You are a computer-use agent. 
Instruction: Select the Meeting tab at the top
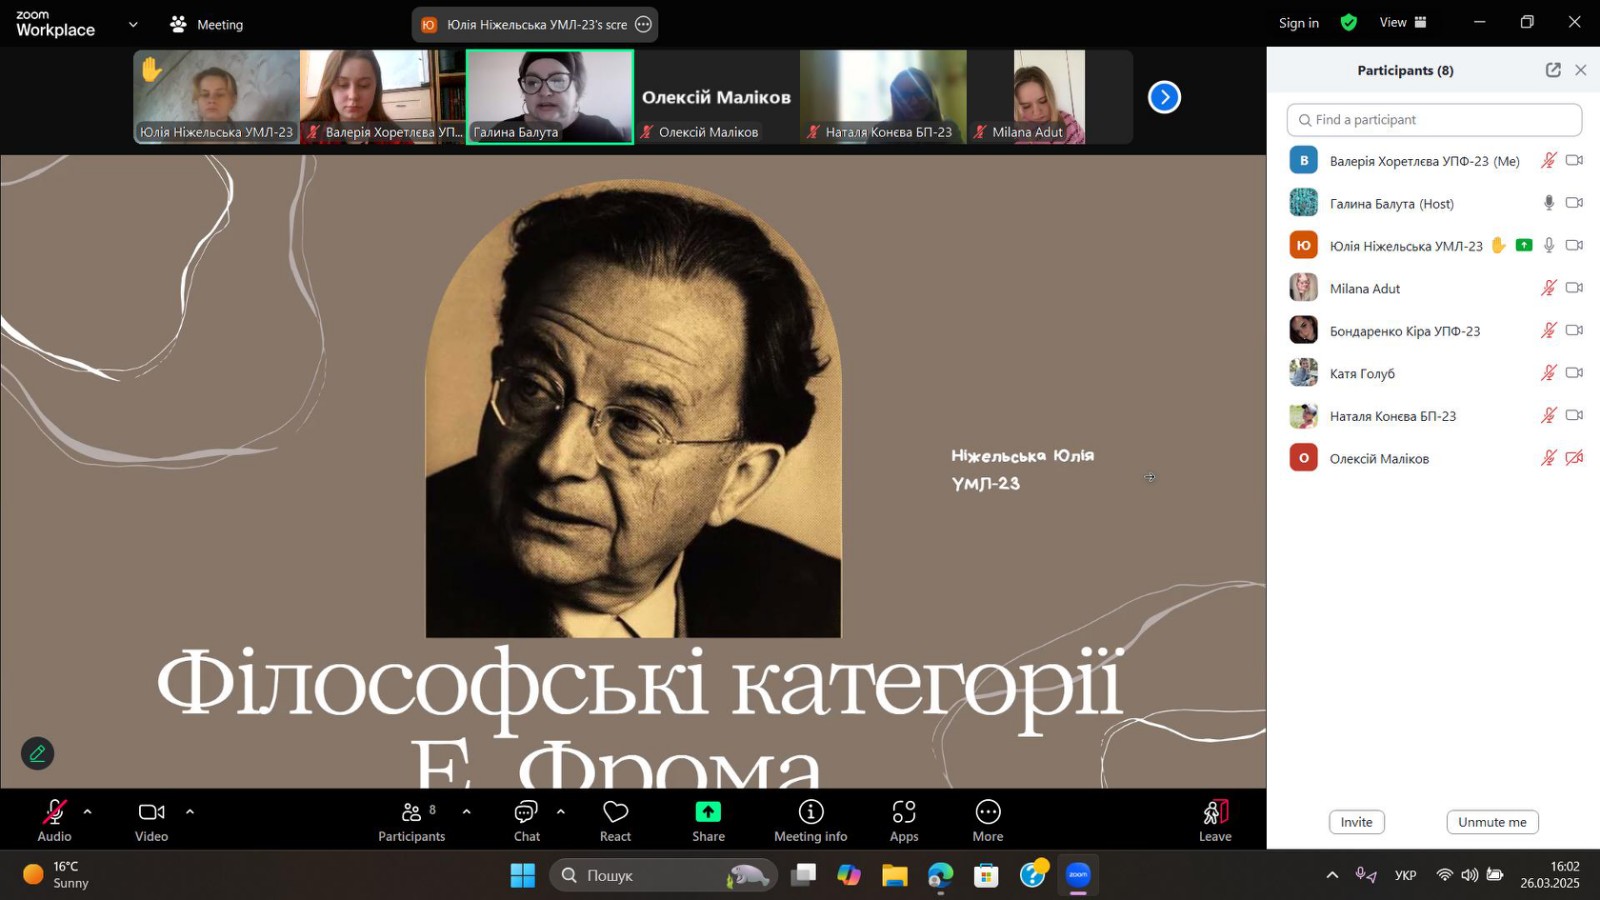pos(207,24)
